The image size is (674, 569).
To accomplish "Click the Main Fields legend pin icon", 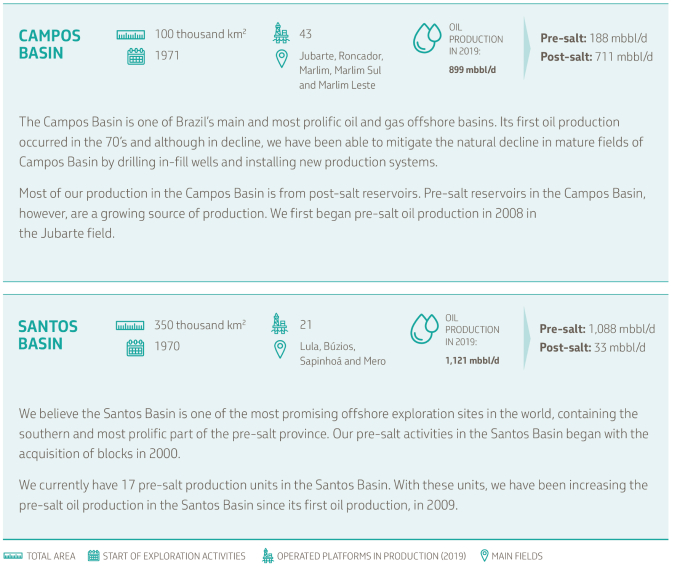I will [485, 556].
